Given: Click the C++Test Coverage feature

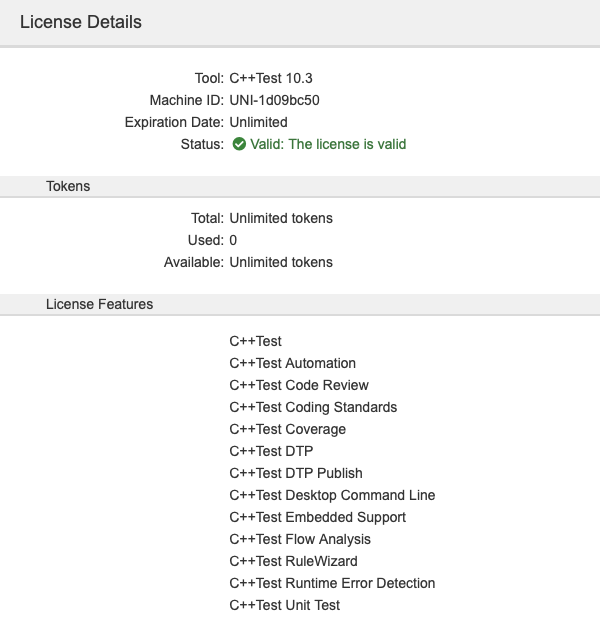Looking at the screenshot, I should [x=288, y=429].
